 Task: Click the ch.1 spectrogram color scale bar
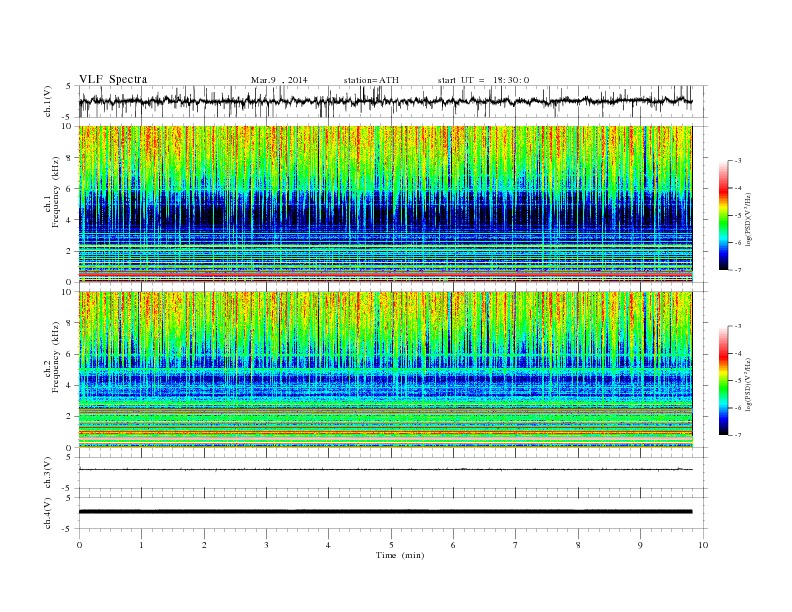tap(724, 215)
